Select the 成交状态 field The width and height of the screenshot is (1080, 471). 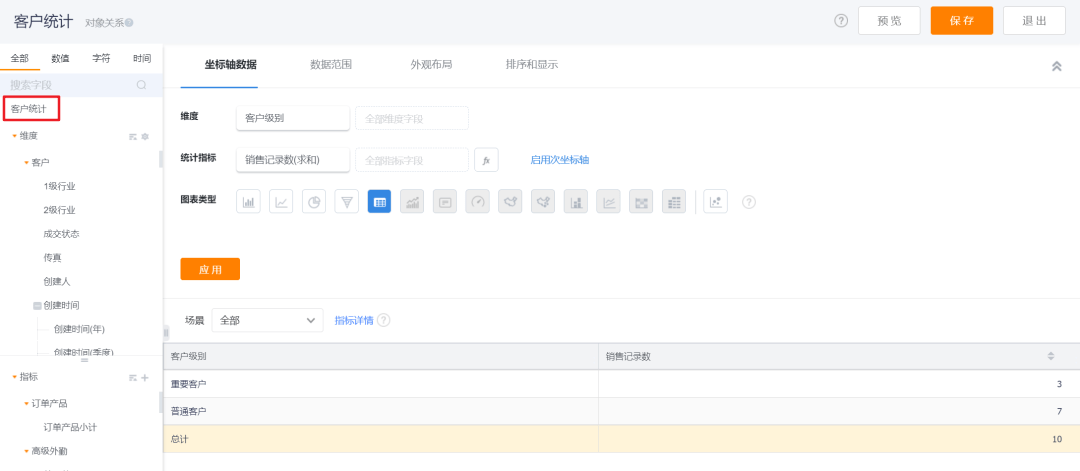point(61,234)
